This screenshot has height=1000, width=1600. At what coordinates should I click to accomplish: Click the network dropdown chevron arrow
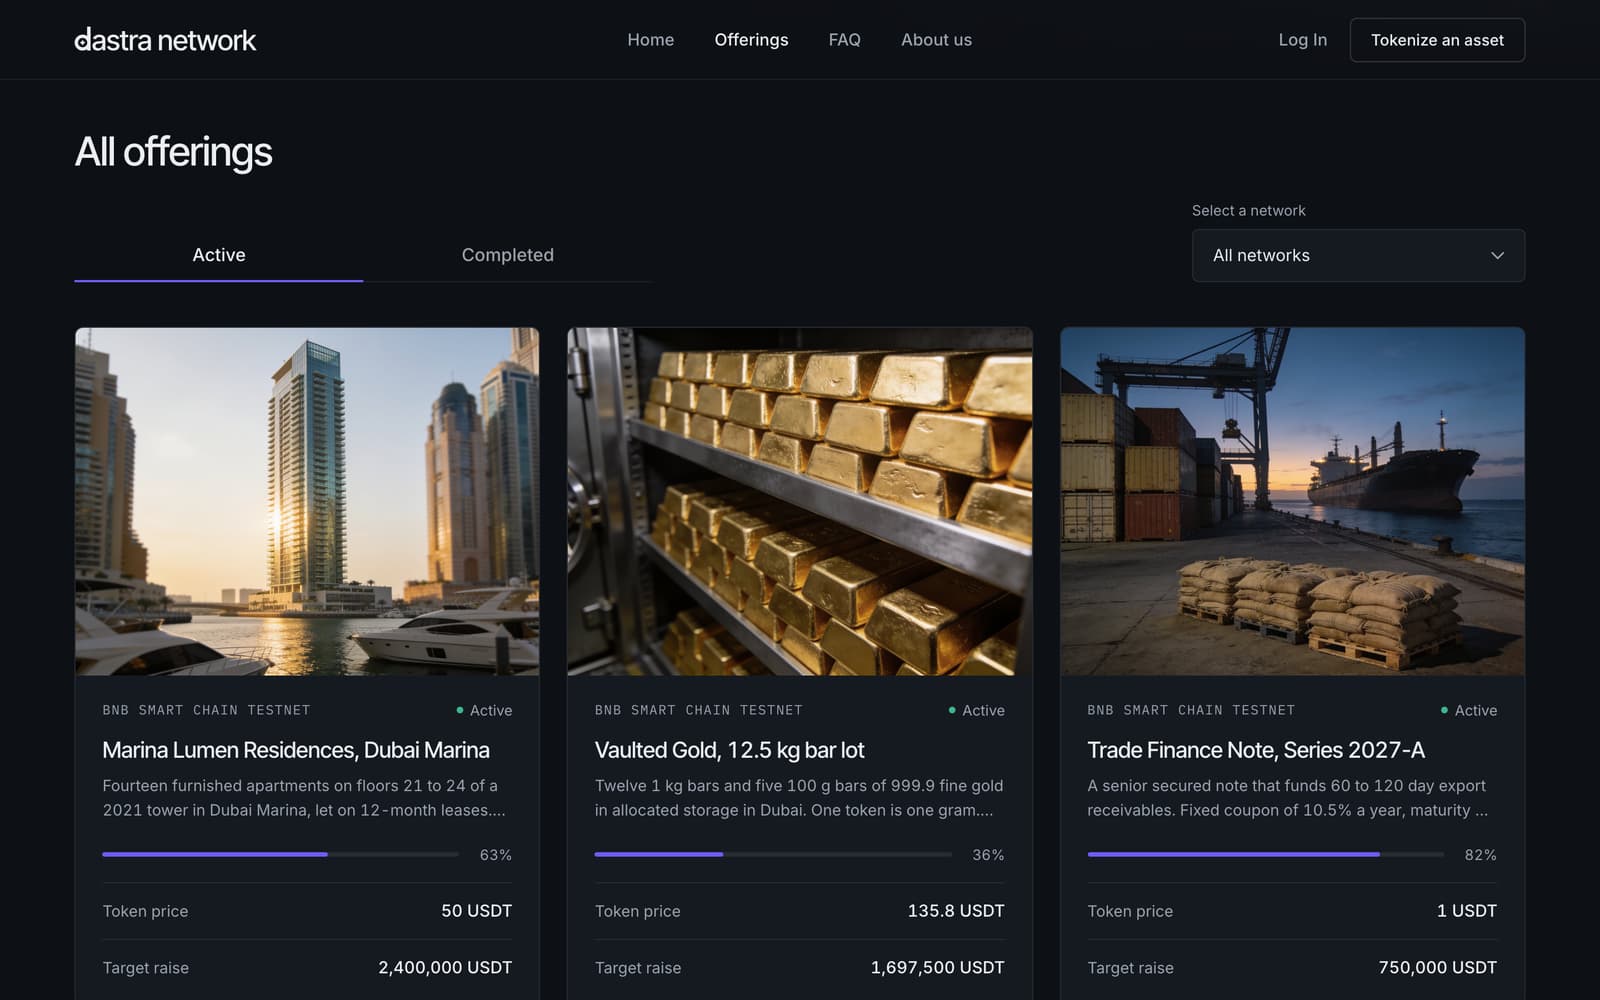[1497, 255]
